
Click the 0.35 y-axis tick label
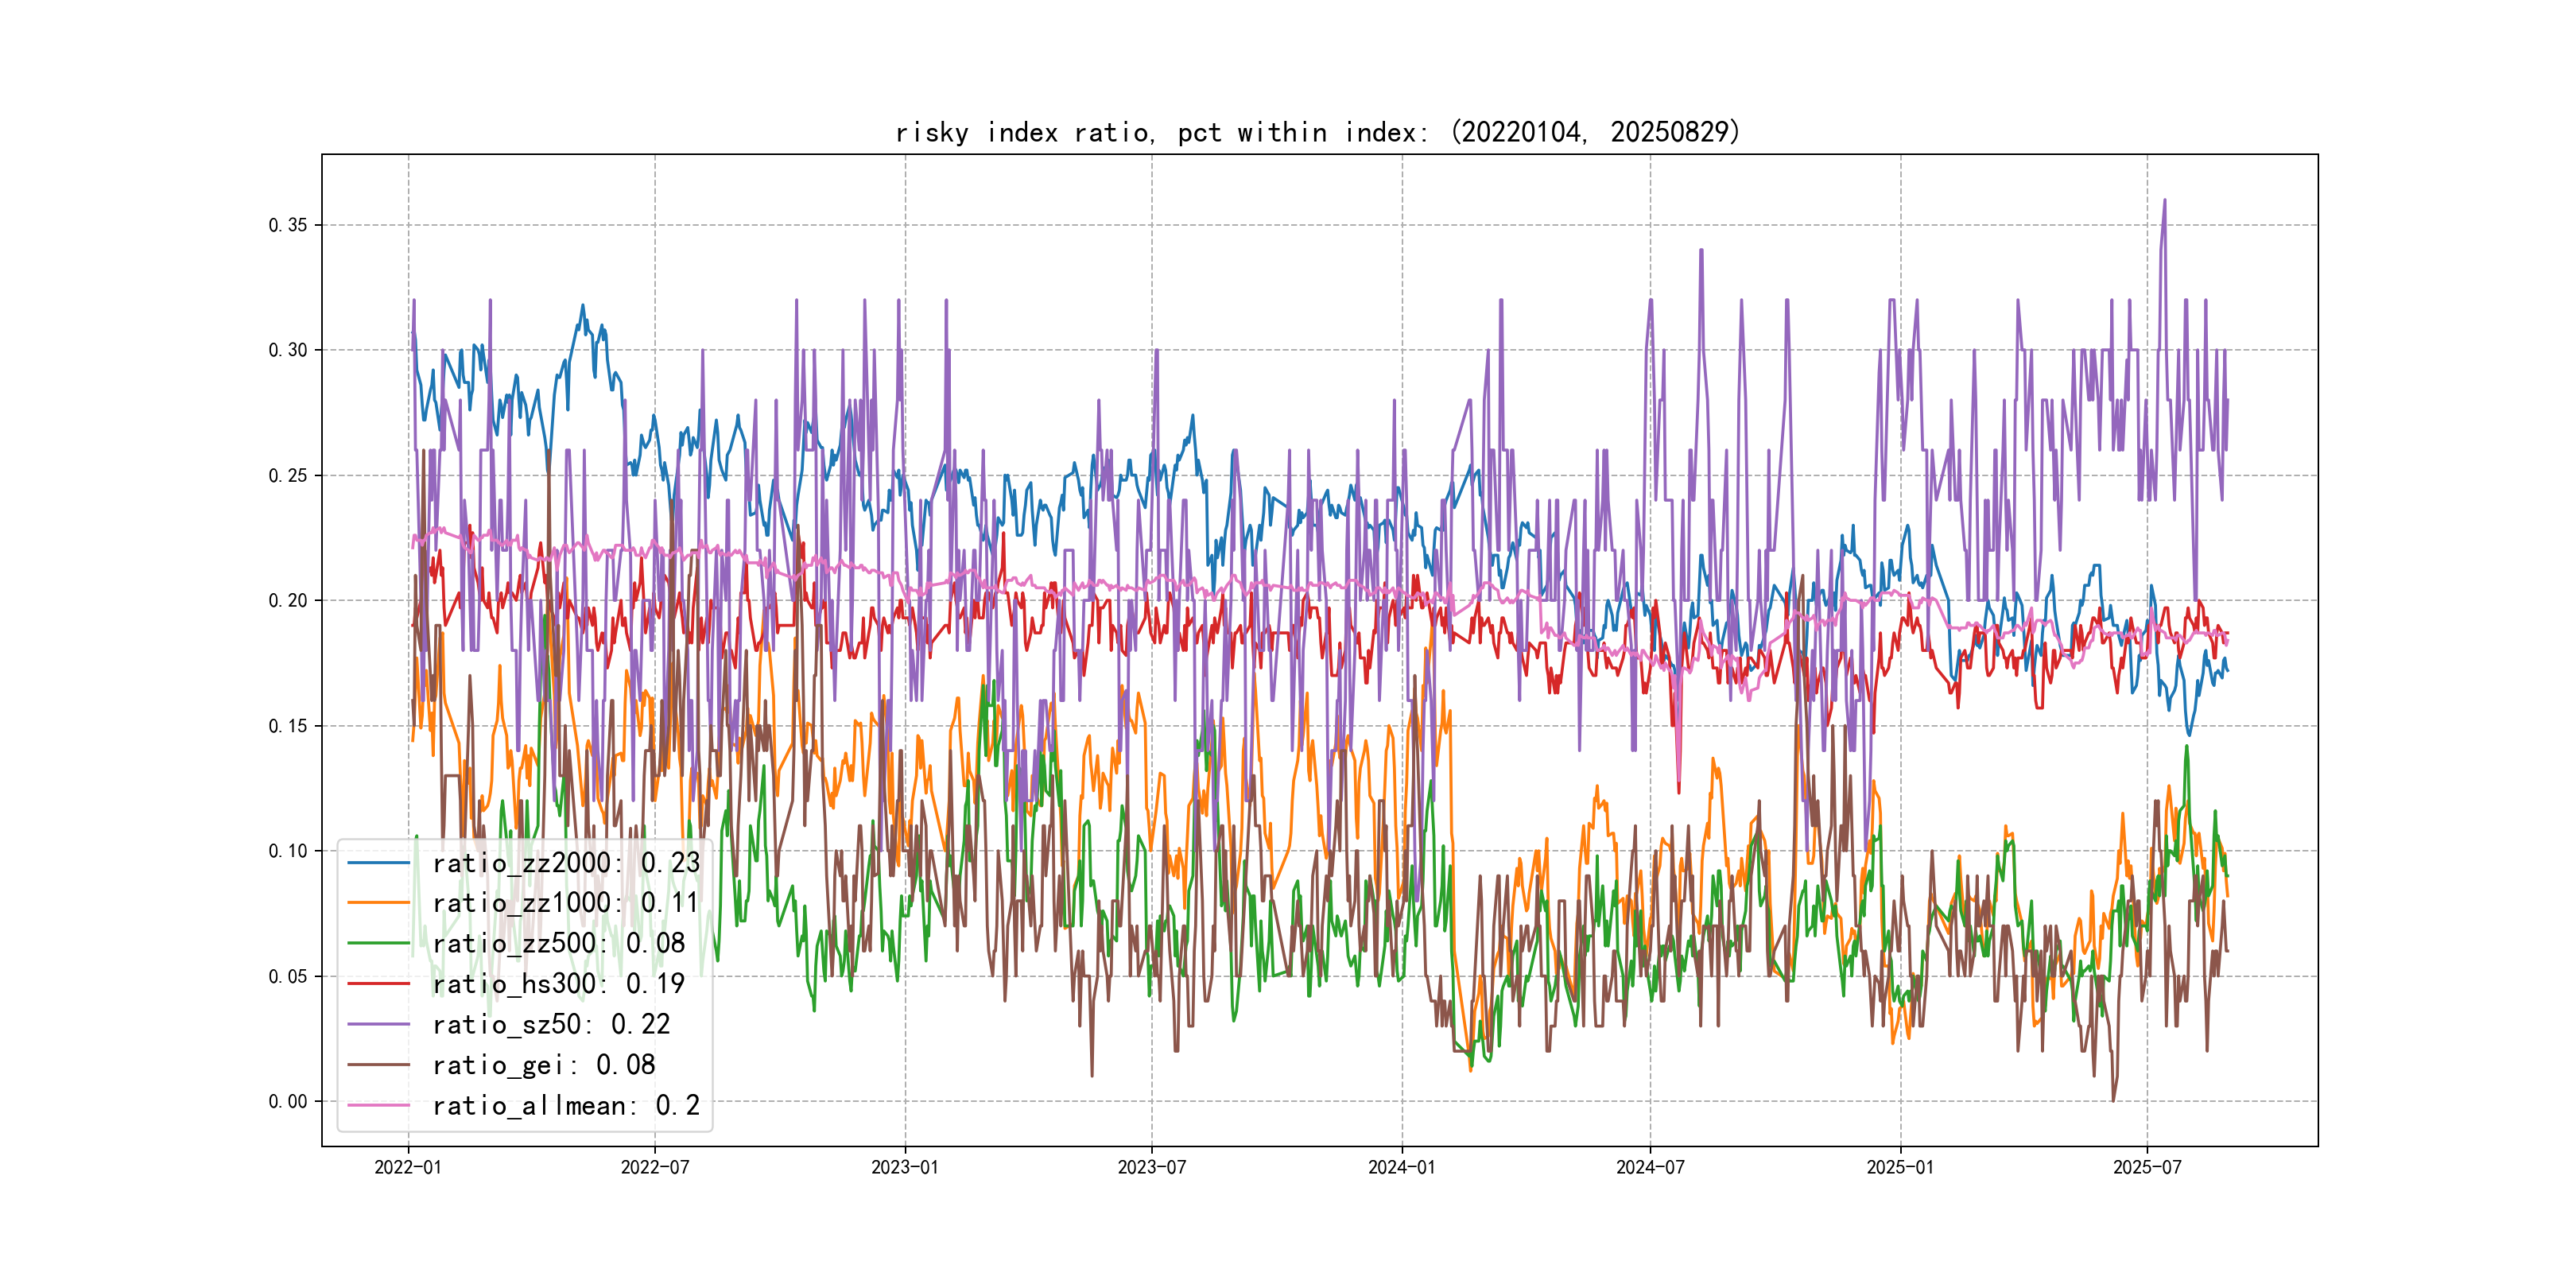(x=288, y=225)
